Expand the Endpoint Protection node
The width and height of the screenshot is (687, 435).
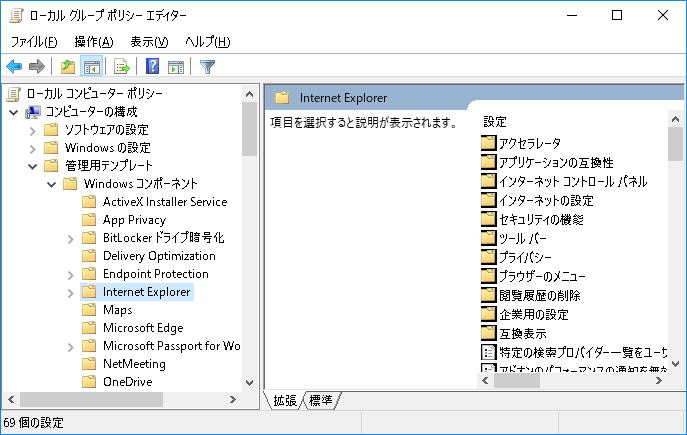(71, 275)
